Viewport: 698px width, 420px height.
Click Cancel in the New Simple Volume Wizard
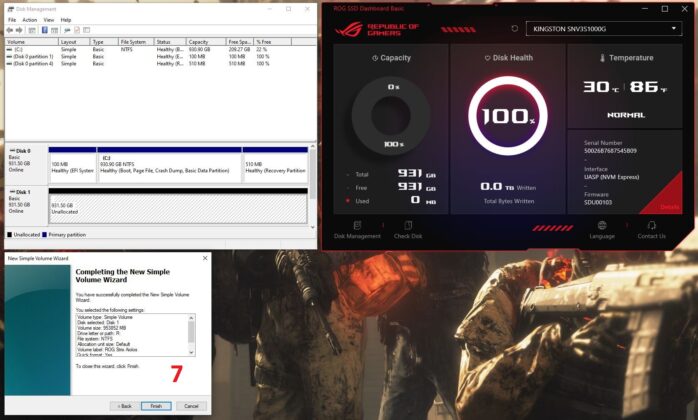[x=191, y=406]
